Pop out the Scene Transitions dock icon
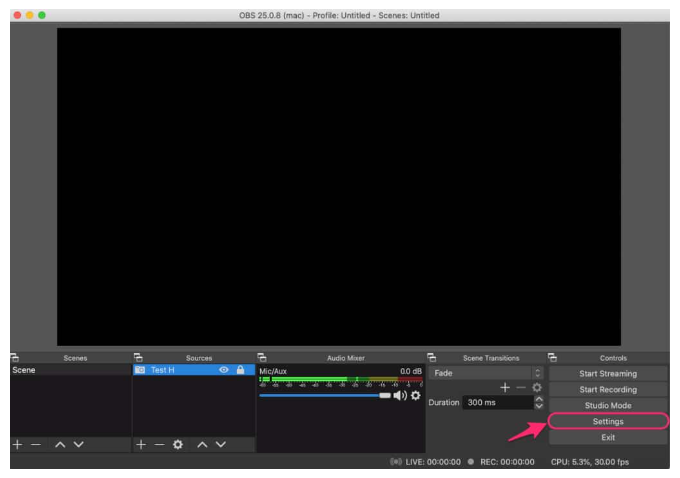 click(432, 357)
